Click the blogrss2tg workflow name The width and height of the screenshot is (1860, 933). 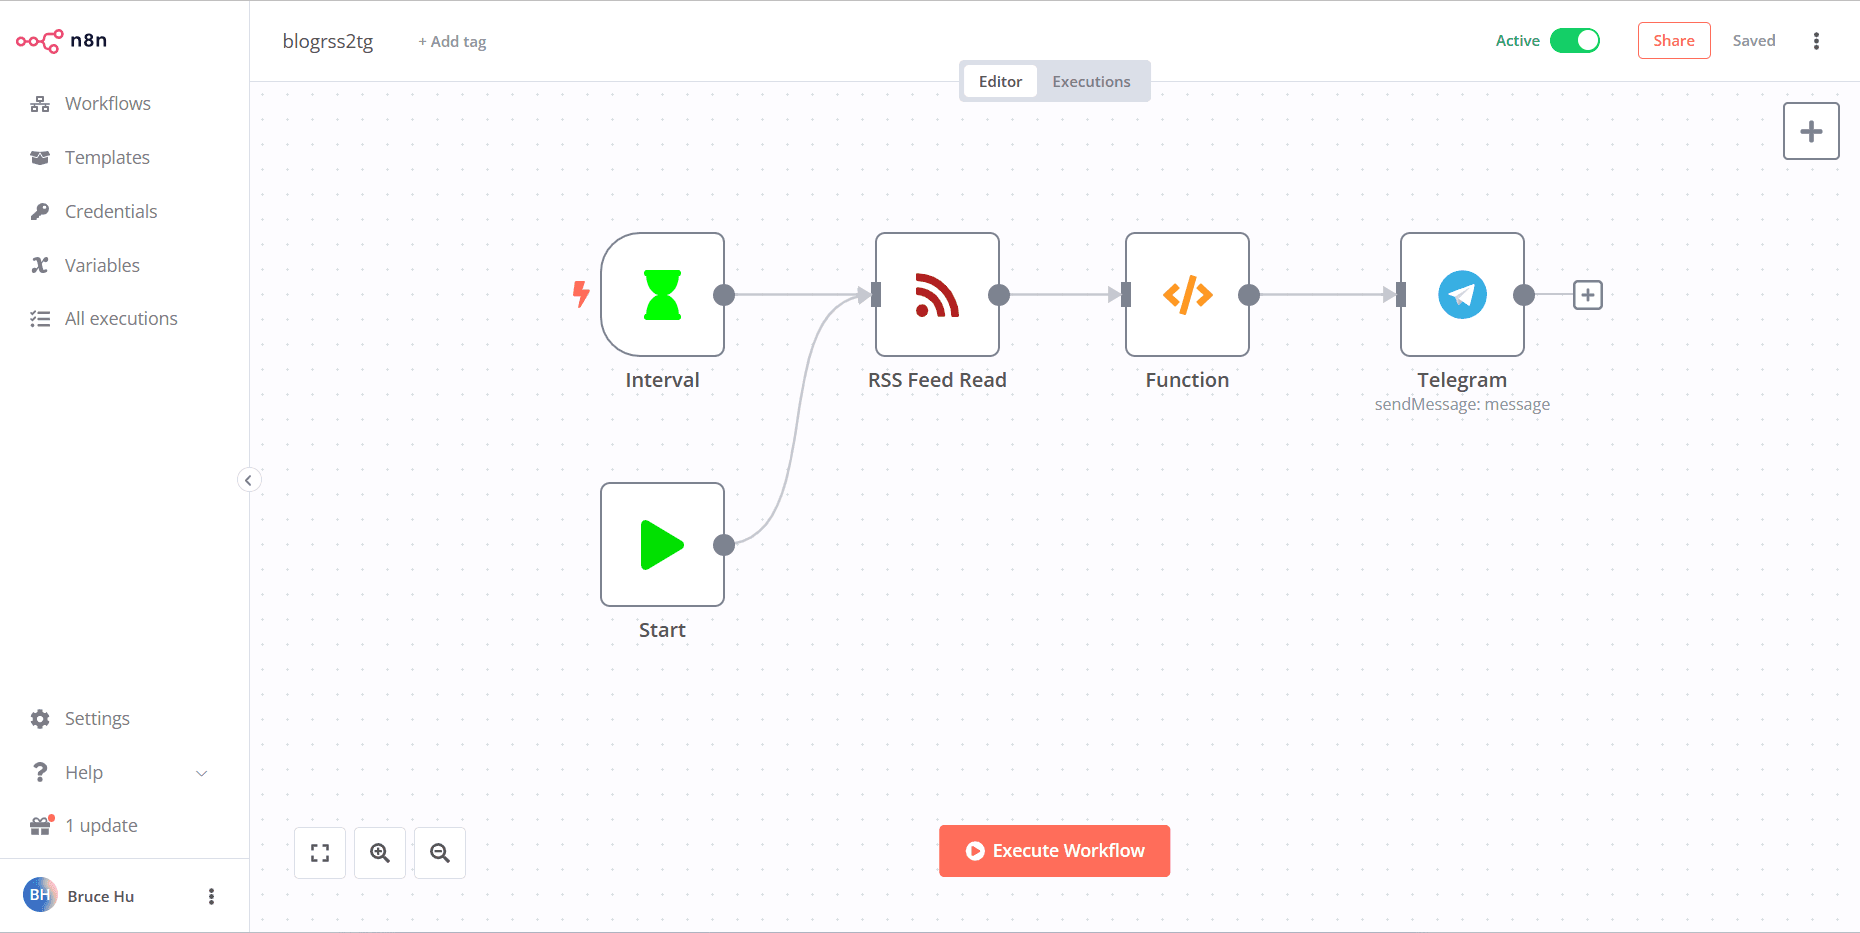(x=328, y=41)
